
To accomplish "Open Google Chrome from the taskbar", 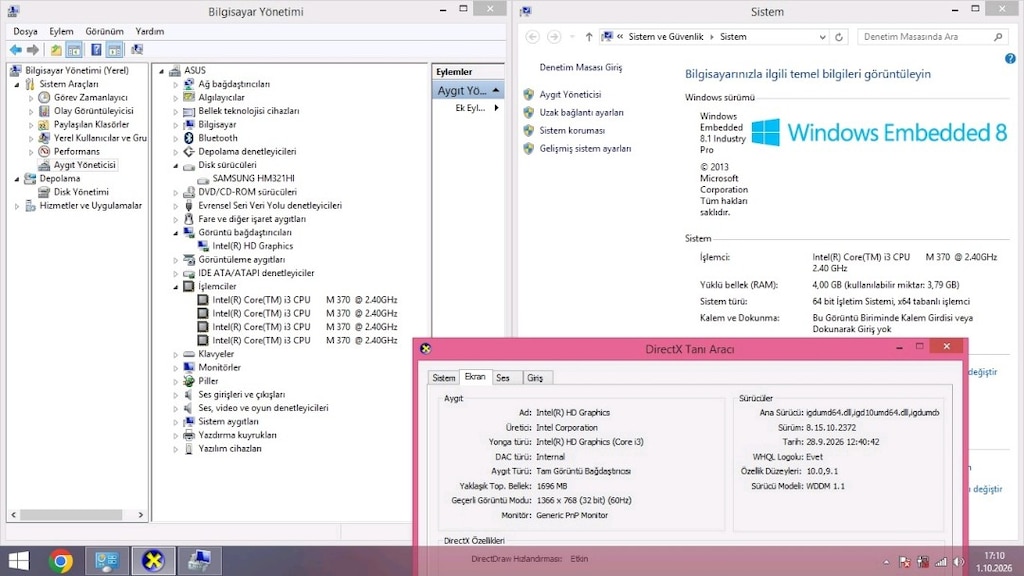I will tap(61, 561).
